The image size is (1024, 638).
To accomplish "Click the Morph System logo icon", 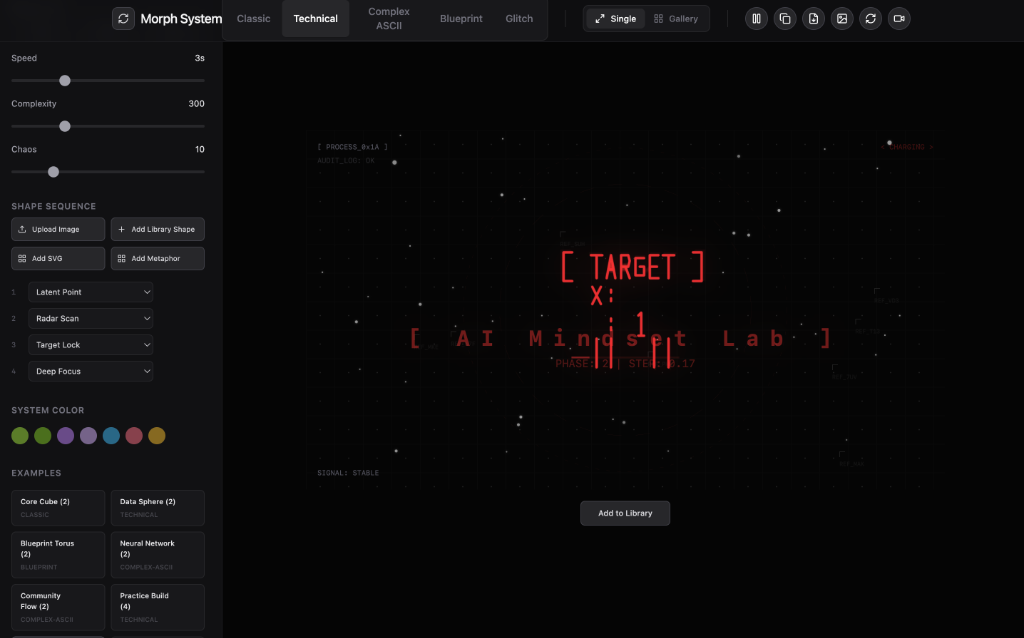I will tap(123, 19).
